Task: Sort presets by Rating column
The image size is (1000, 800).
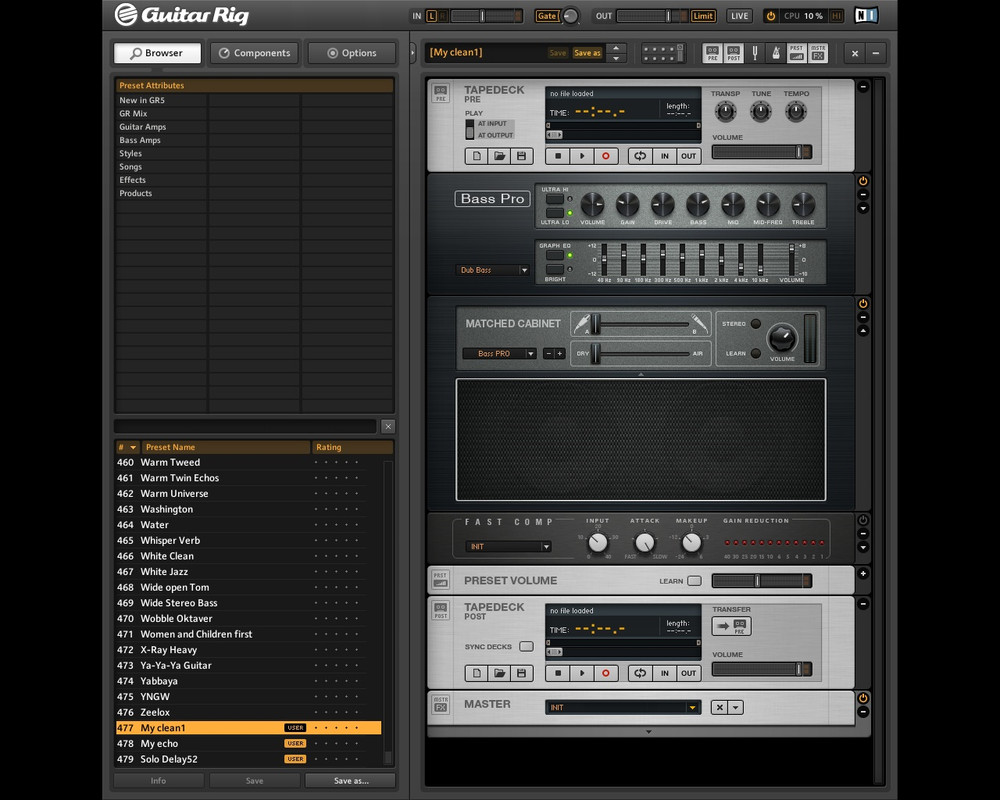Action: (x=352, y=447)
